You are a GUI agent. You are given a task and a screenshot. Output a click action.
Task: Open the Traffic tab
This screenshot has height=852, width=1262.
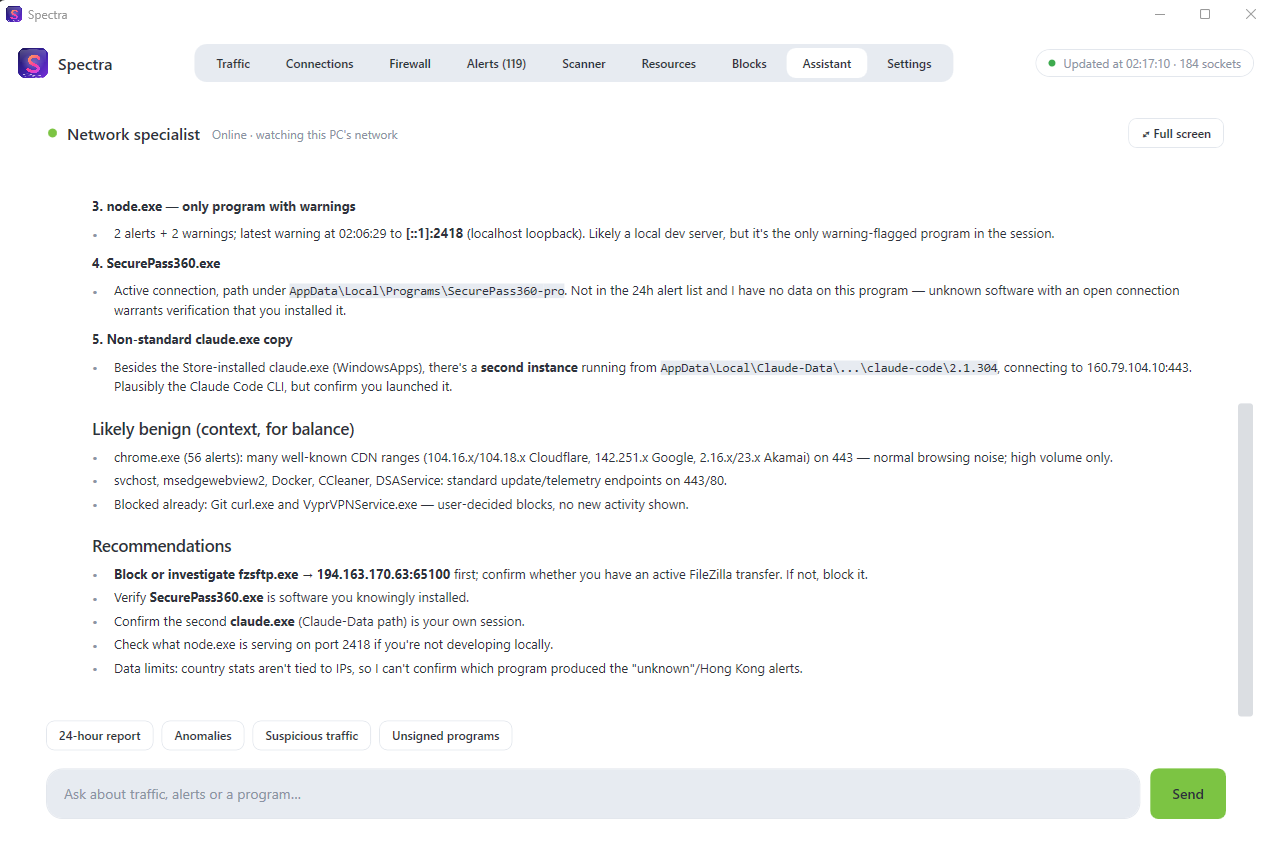click(x=233, y=63)
